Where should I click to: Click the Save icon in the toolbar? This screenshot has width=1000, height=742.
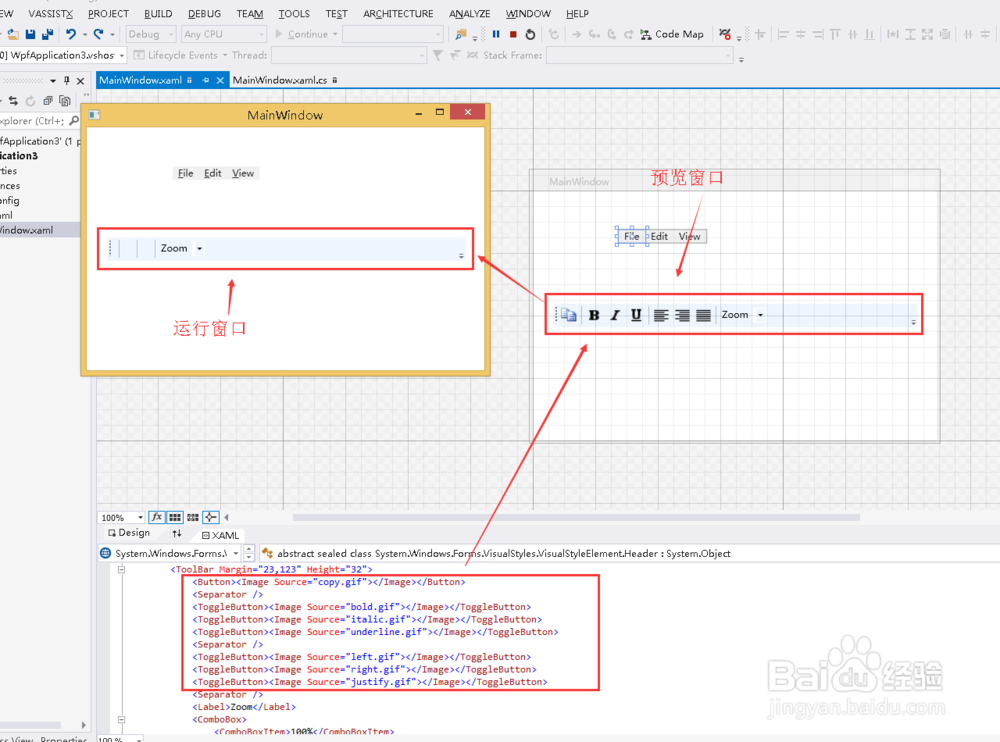coord(30,34)
